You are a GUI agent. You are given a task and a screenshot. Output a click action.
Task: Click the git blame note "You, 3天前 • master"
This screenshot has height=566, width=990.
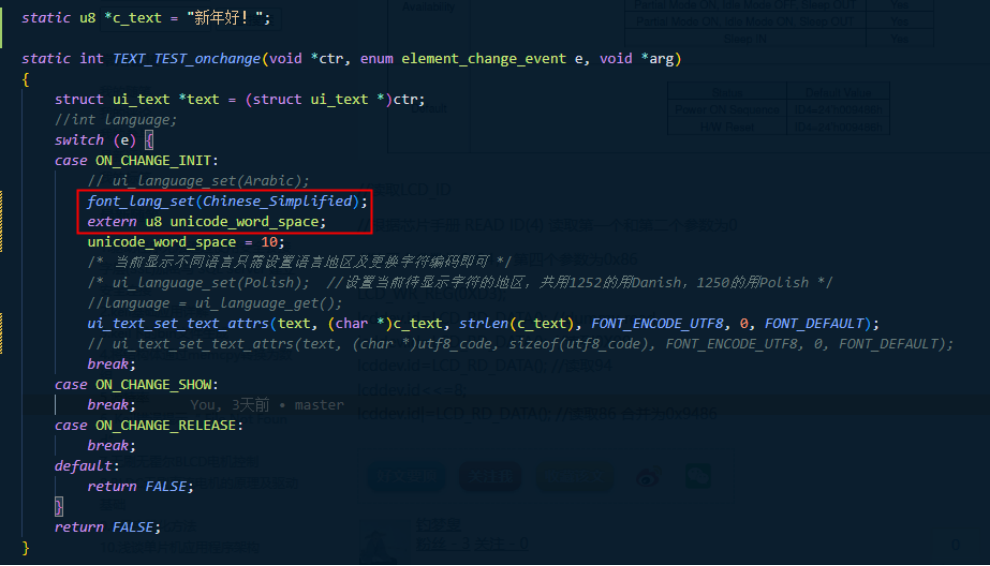pyautogui.click(x=267, y=405)
